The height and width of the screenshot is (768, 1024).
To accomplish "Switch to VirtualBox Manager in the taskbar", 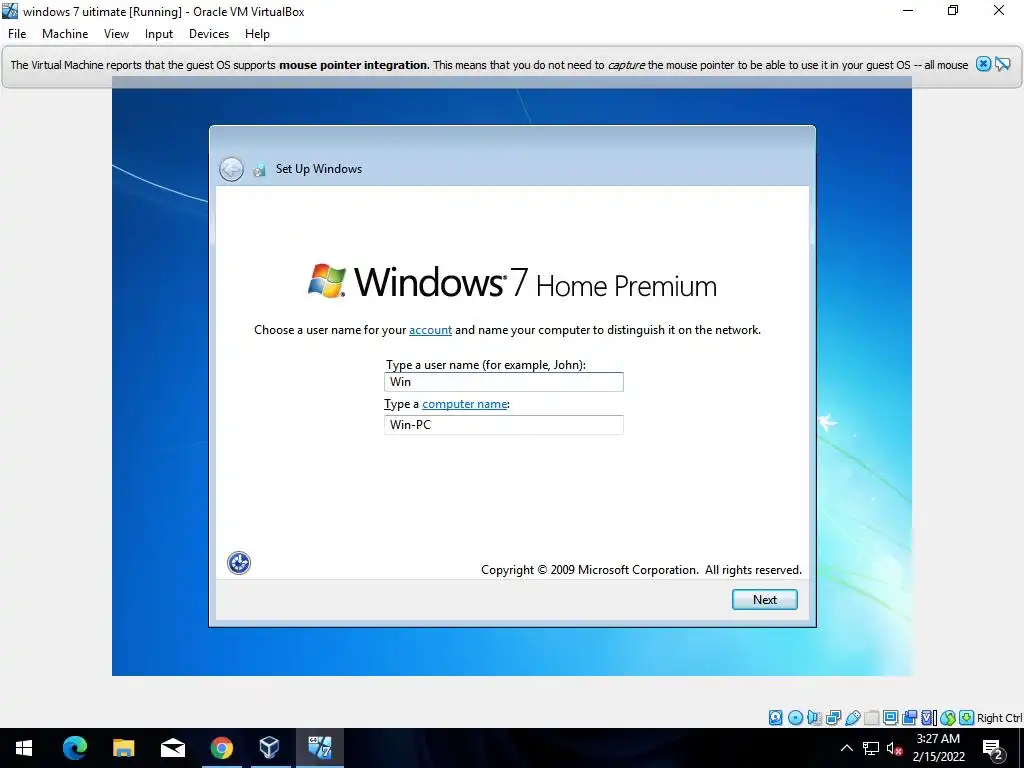I will (x=270, y=748).
